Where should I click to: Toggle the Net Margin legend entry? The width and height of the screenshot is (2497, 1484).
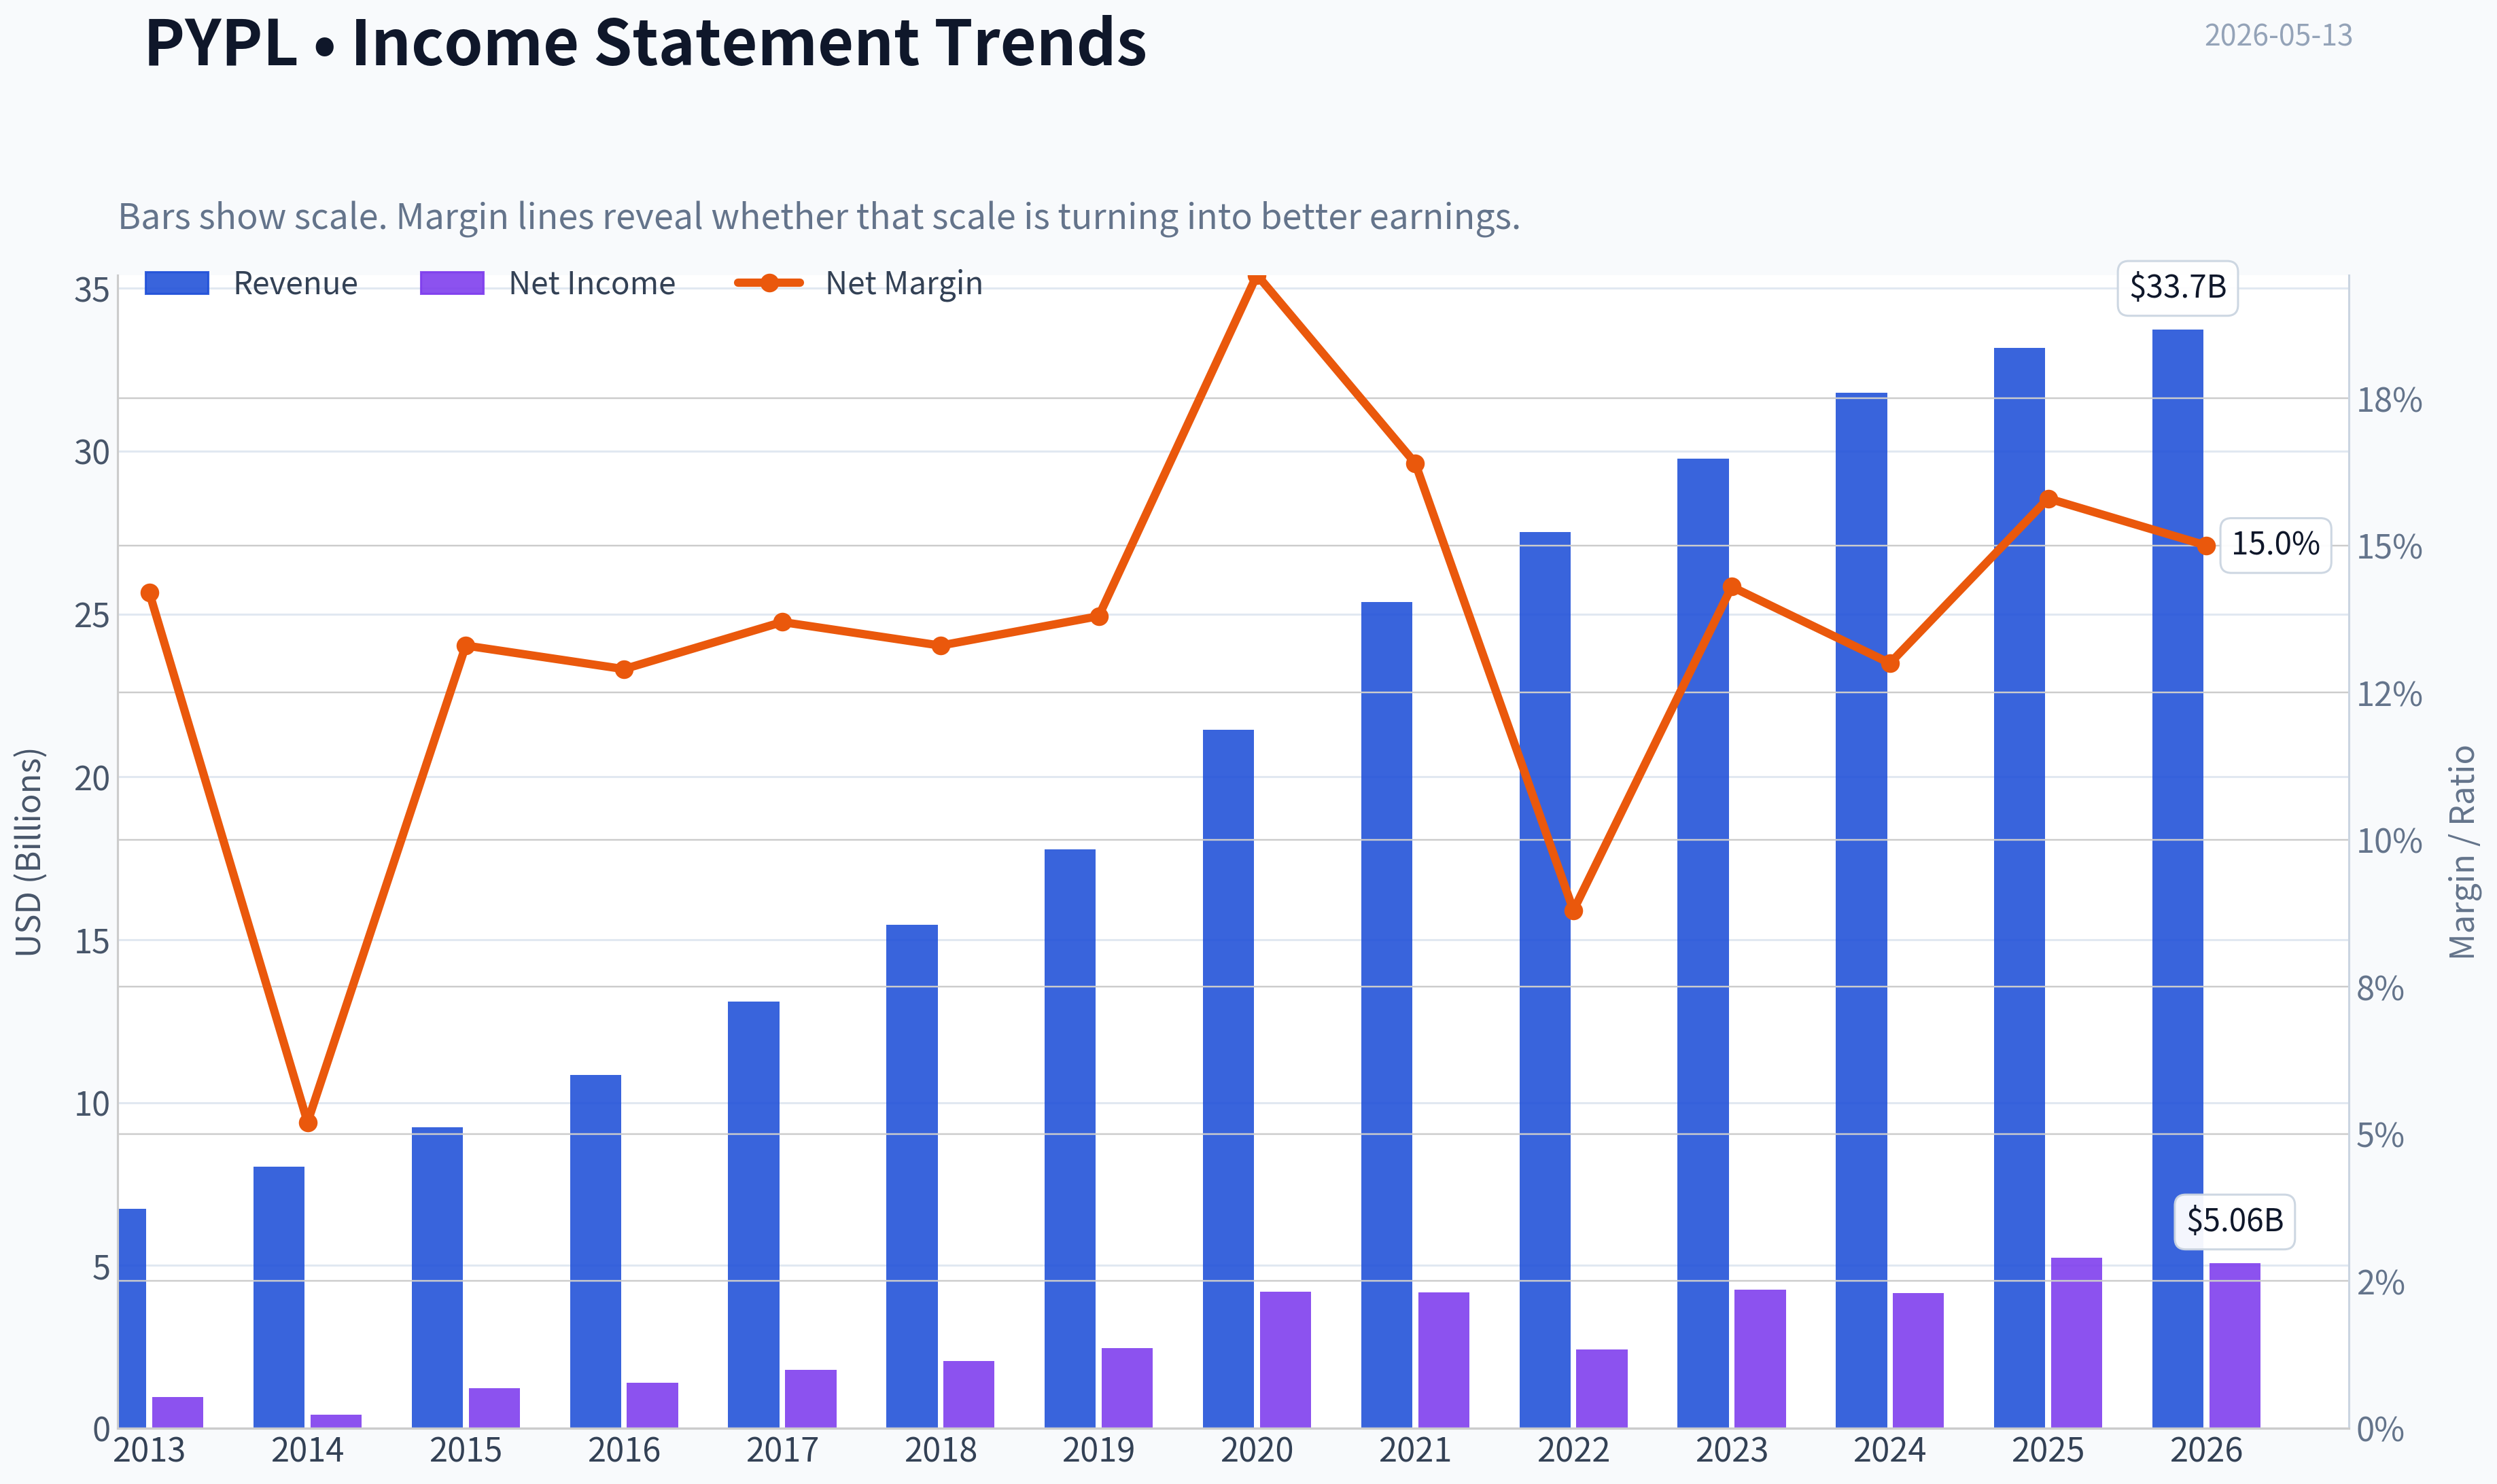(x=858, y=283)
